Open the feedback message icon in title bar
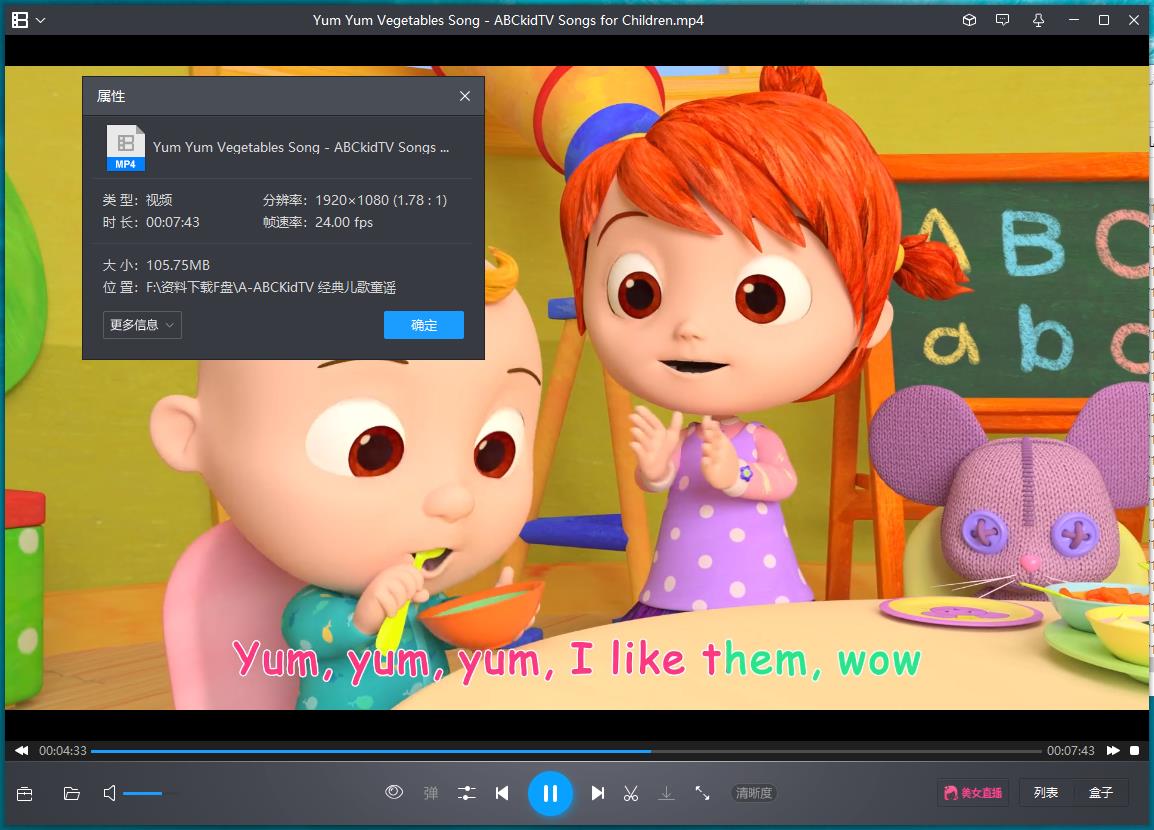This screenshot has height=830, width=1154. tap(1002, 20)
